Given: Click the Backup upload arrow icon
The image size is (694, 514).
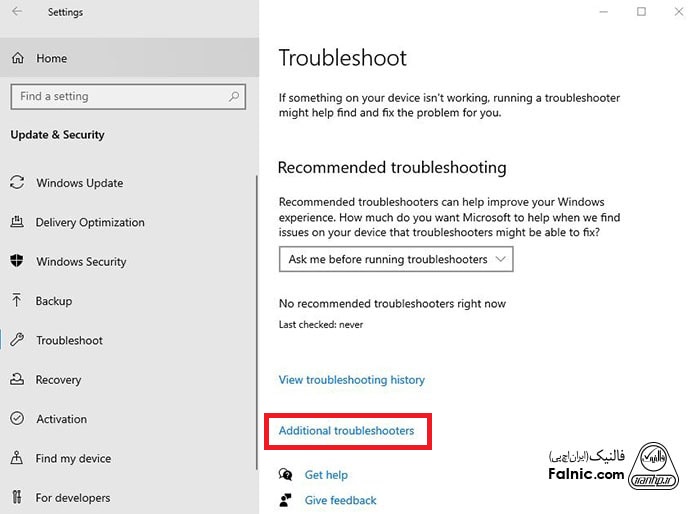Looking at the screenshot, I should tap(17, 300).
